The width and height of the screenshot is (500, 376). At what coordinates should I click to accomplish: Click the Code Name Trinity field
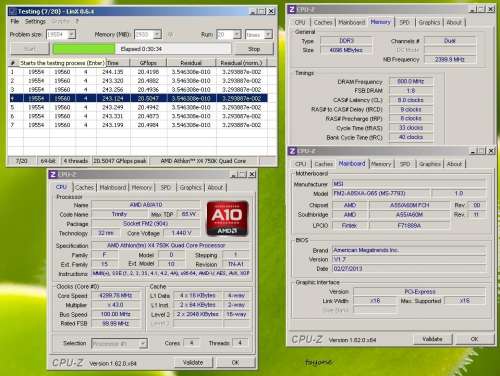119,214
